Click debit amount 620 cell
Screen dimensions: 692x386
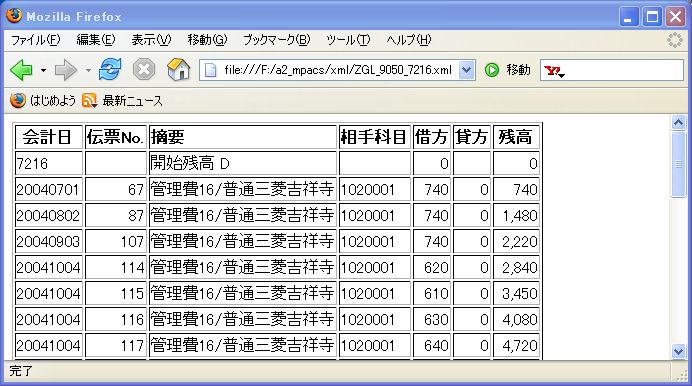tap(432, 267)
